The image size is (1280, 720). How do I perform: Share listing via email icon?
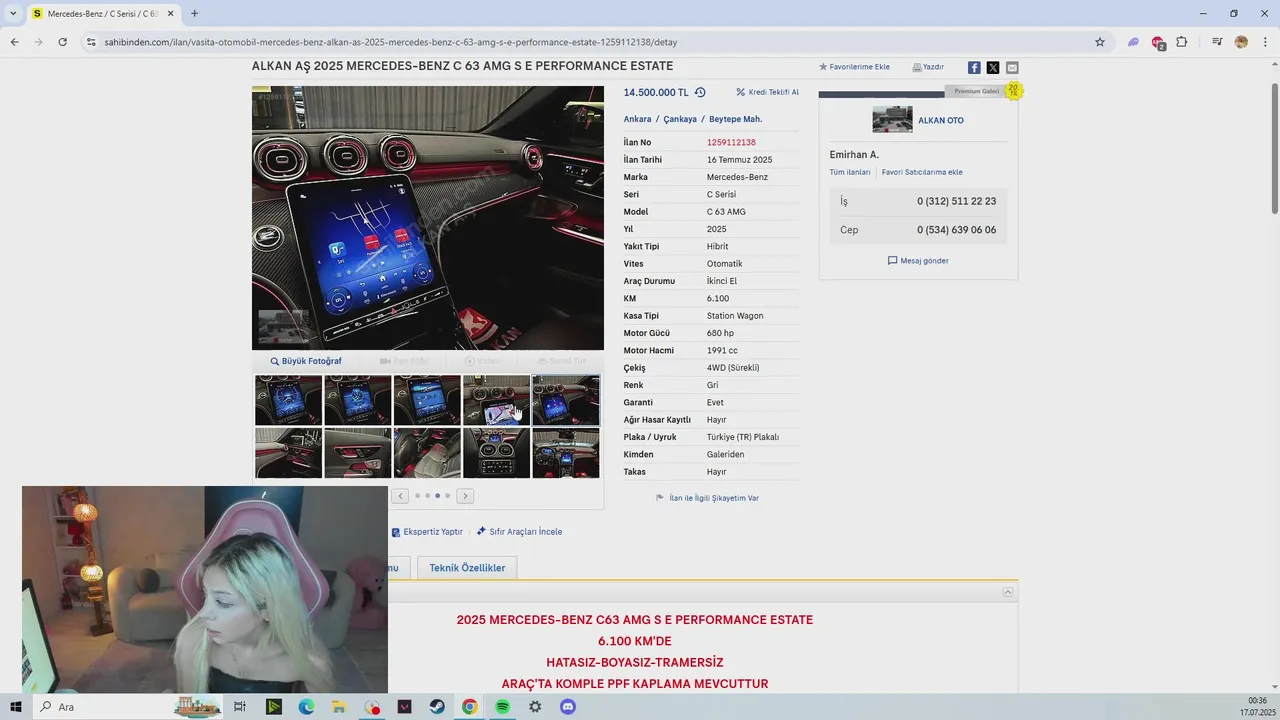pos(1012,67)
